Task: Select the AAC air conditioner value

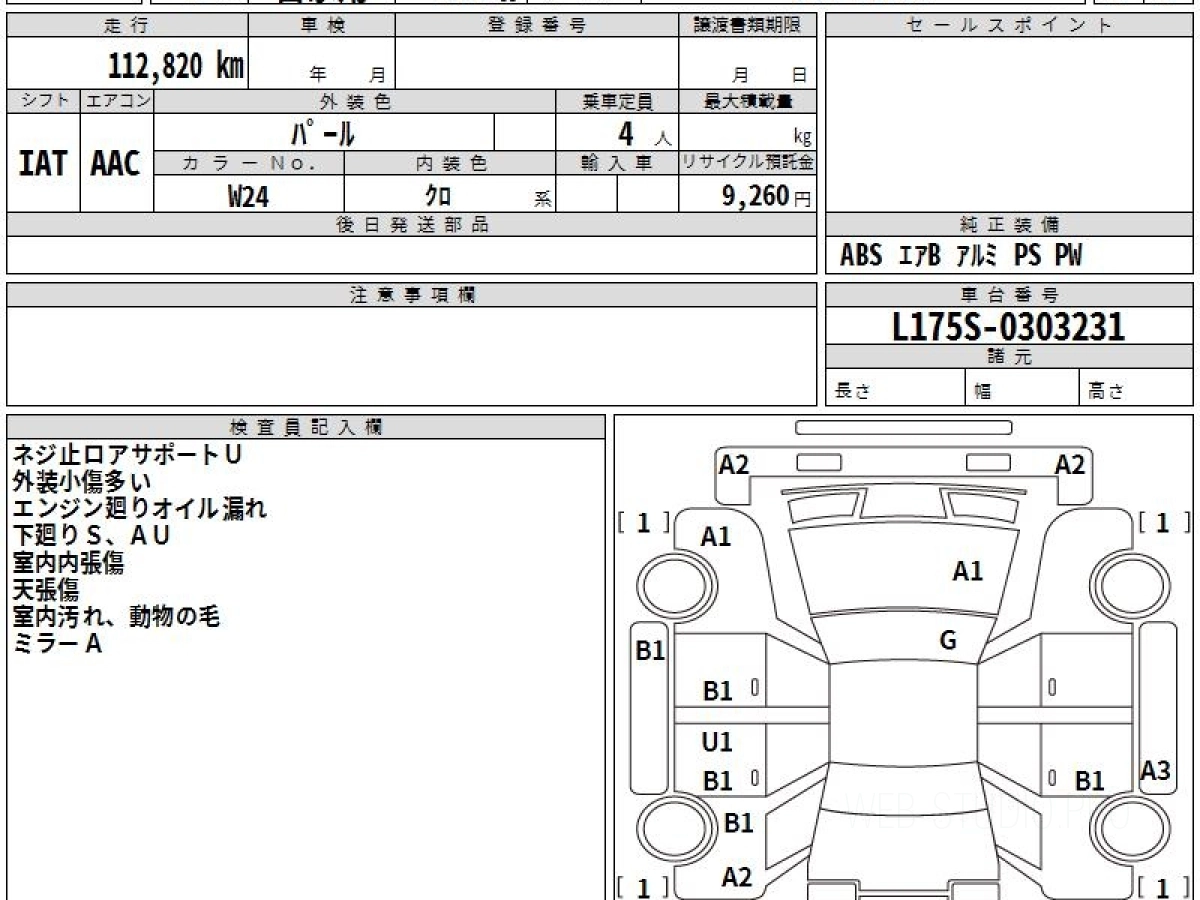Action: click(x=116, y=163)
